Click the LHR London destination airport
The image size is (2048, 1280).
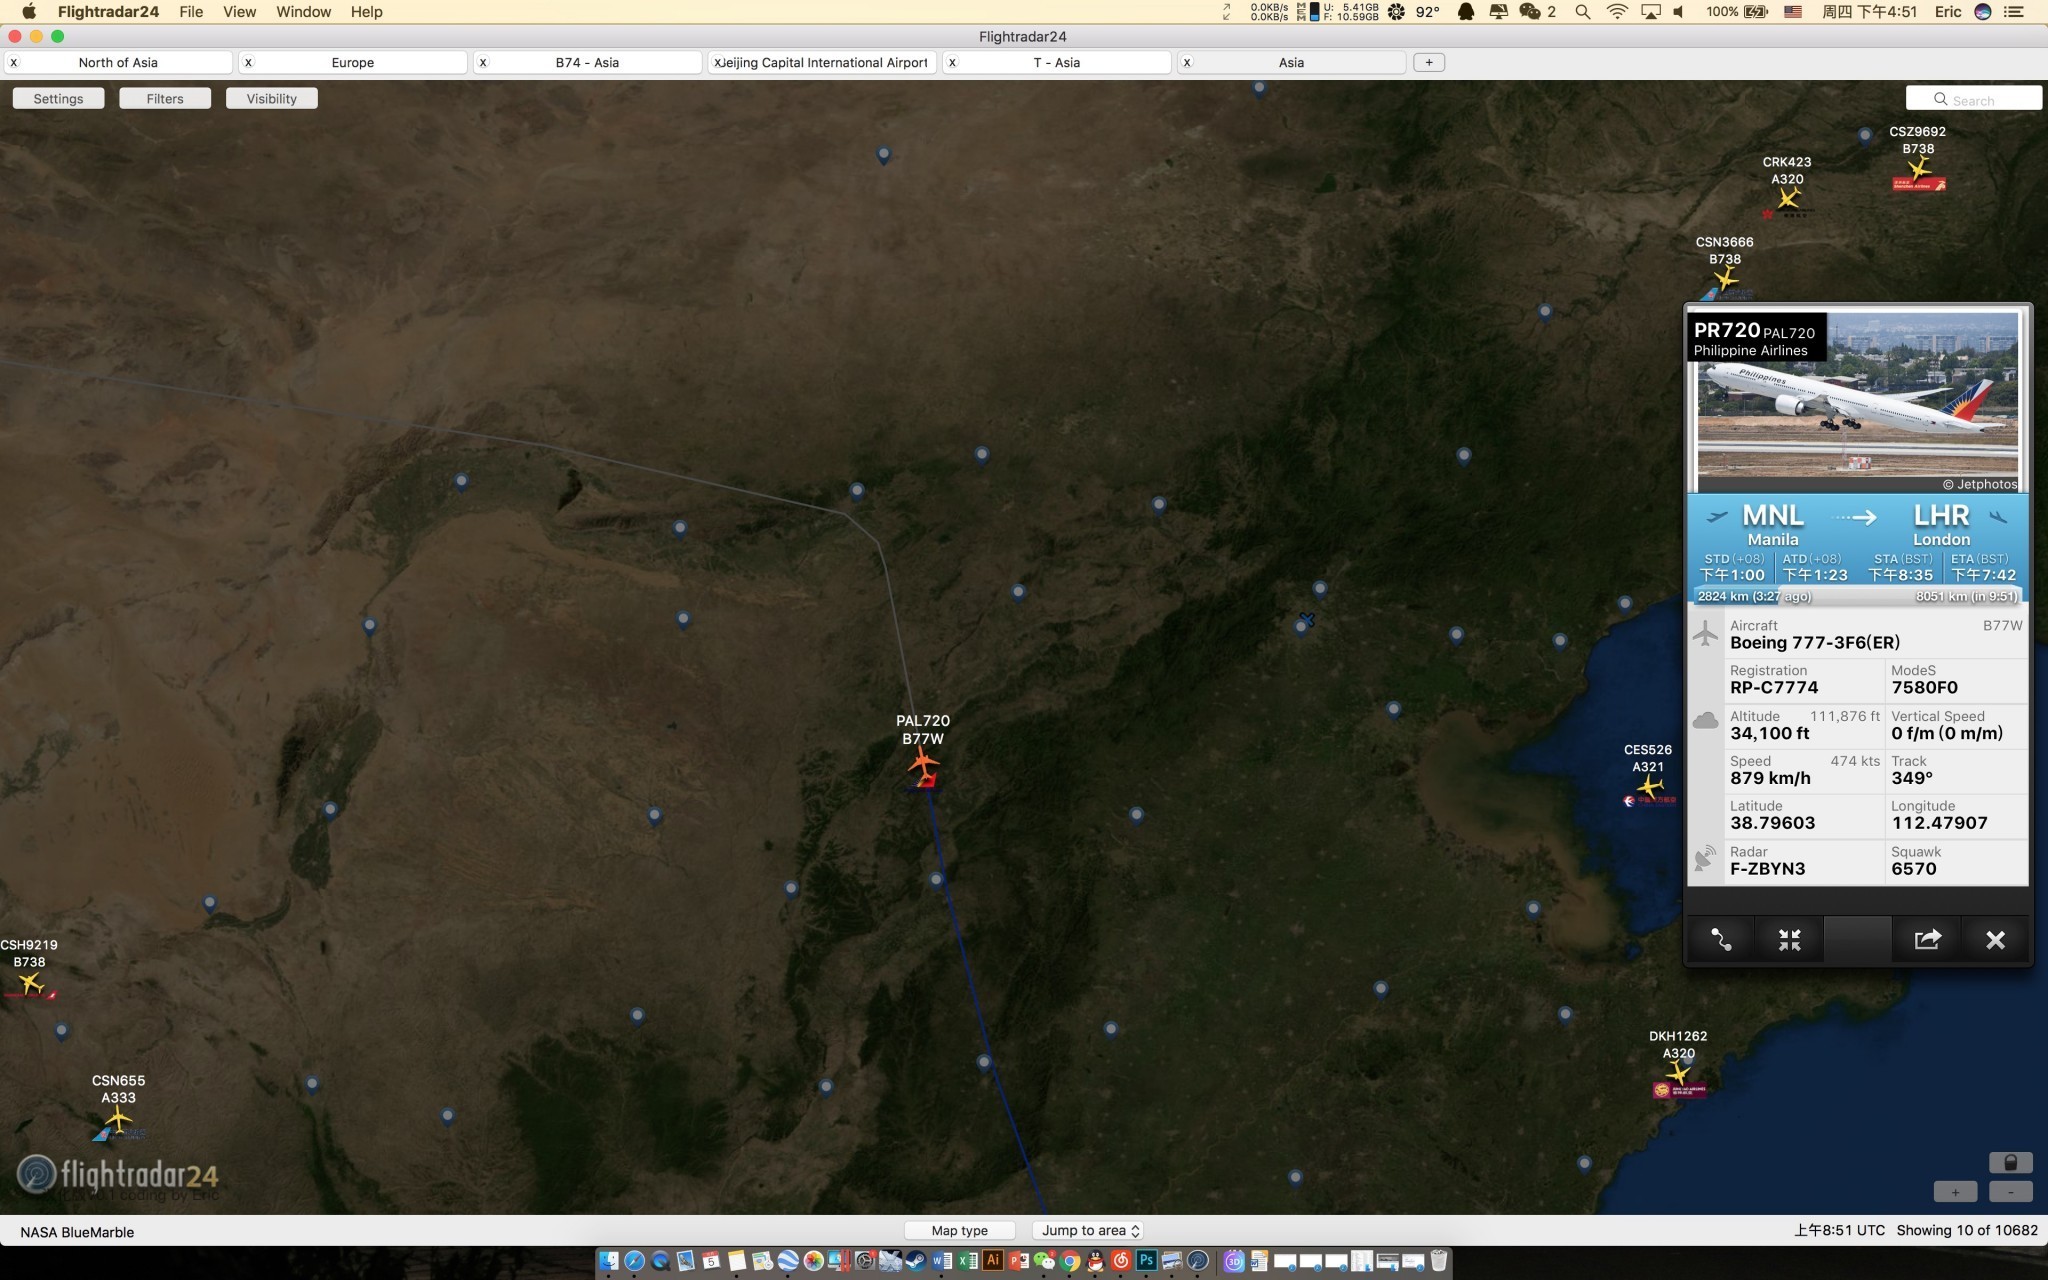pyautogui.click(x=1941, y=525)
